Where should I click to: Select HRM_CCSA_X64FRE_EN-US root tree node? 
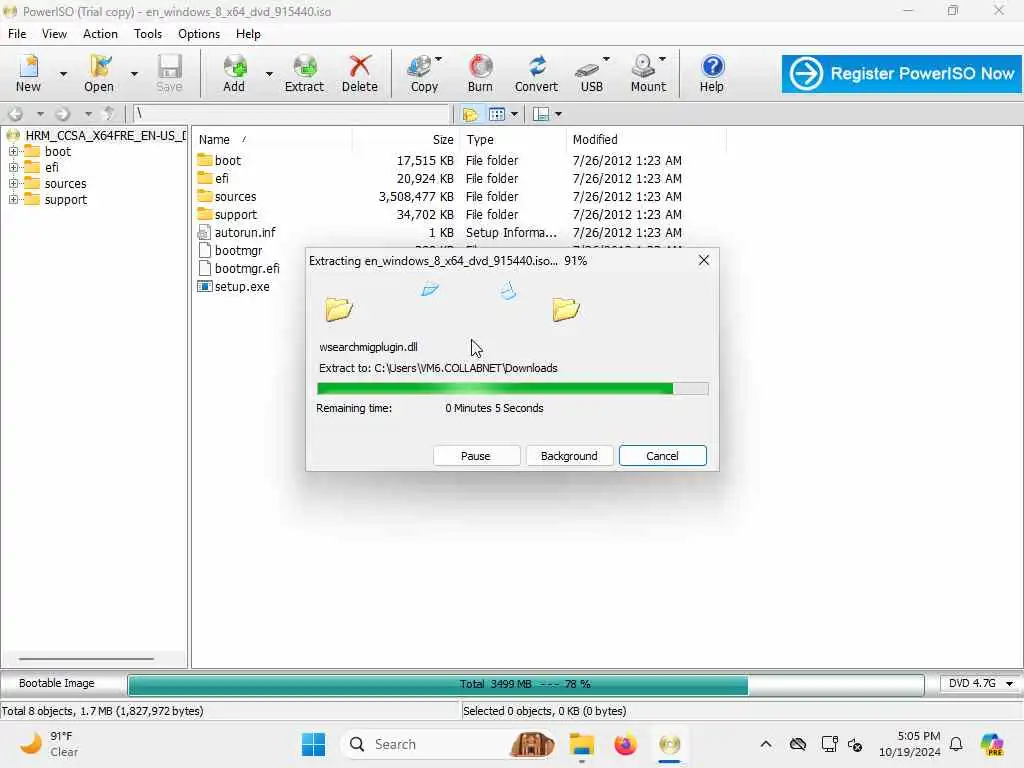coord(104,135)
